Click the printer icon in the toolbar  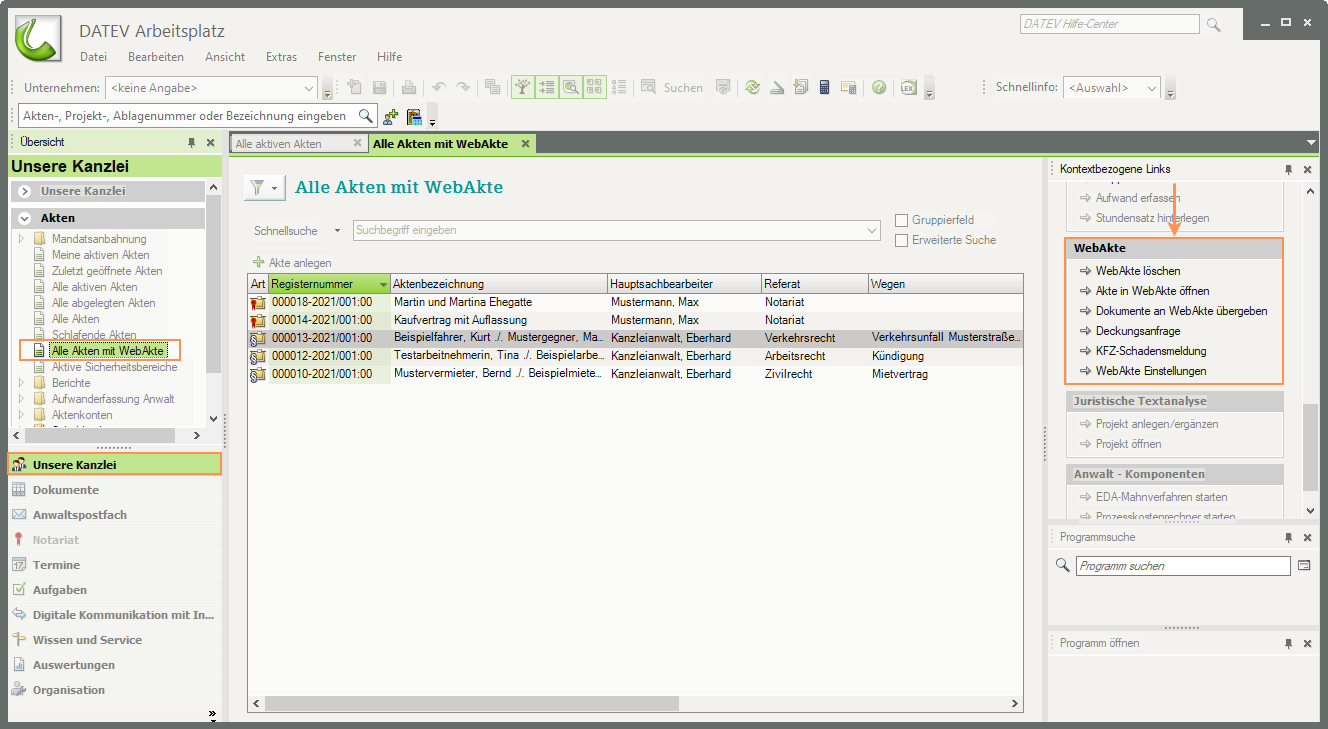pyautogui.click(x=409, y=88)
